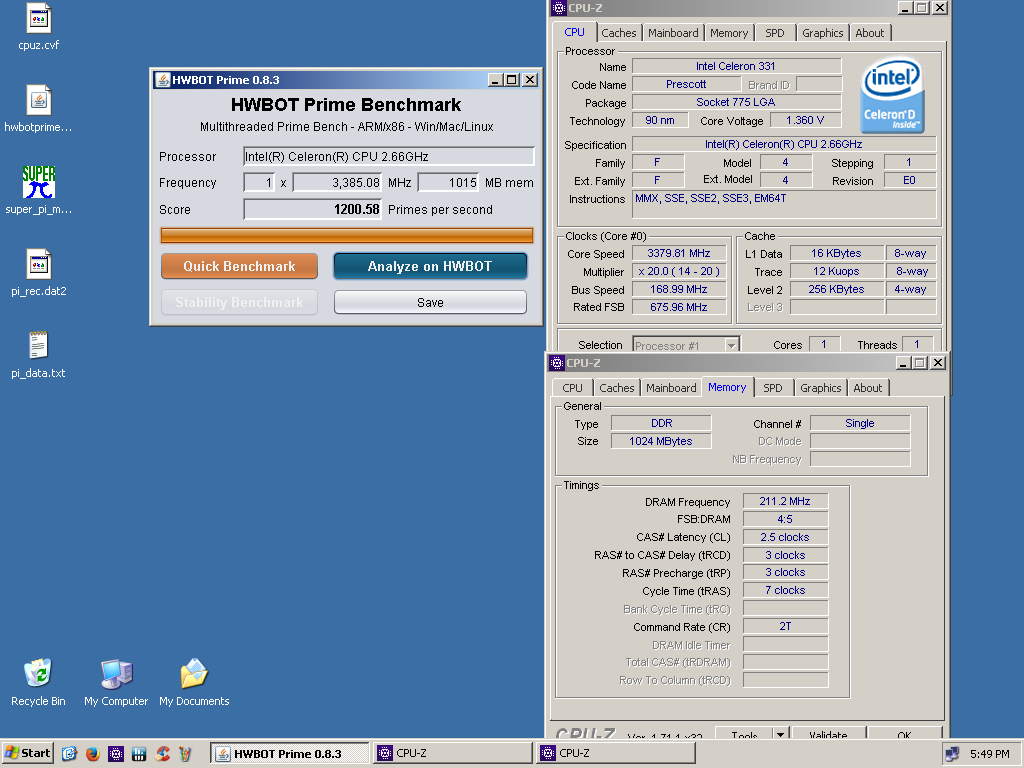
Task: Open the Tools dropdown arrow in CPU-Z
Action: 780,734
